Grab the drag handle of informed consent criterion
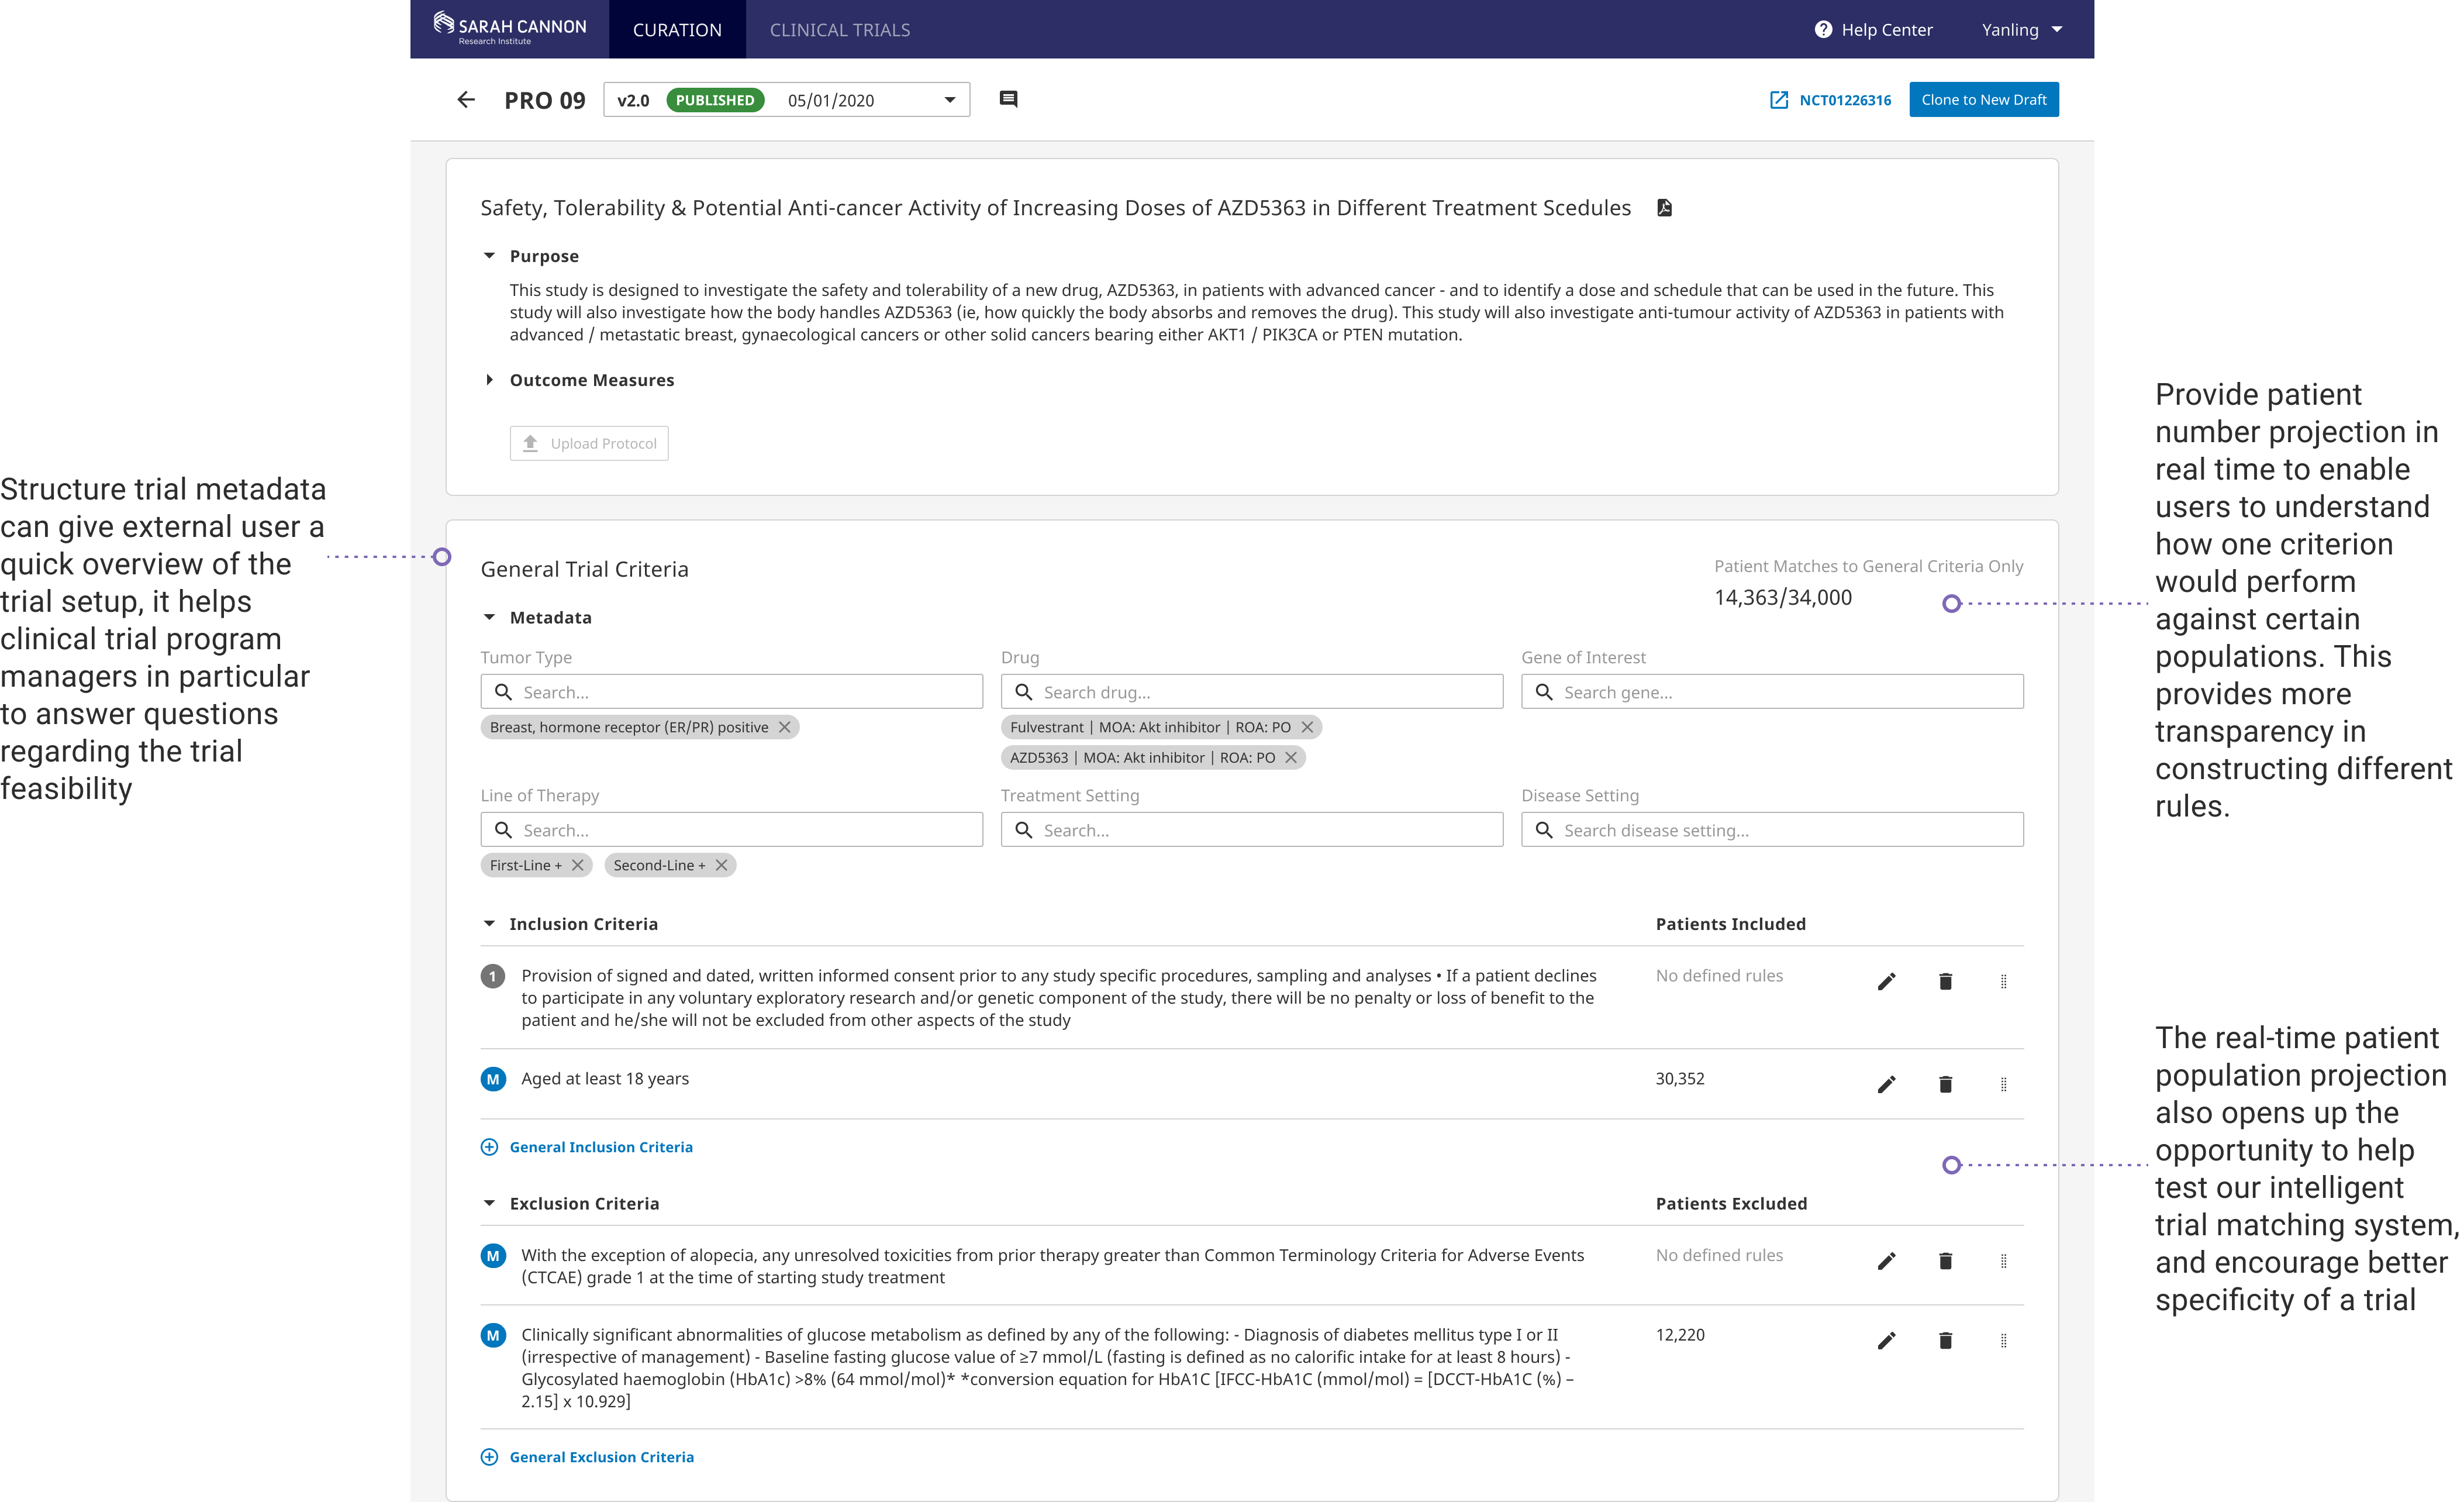2464x1502 pixels. pyautogui.click(x=2003, y=982)
